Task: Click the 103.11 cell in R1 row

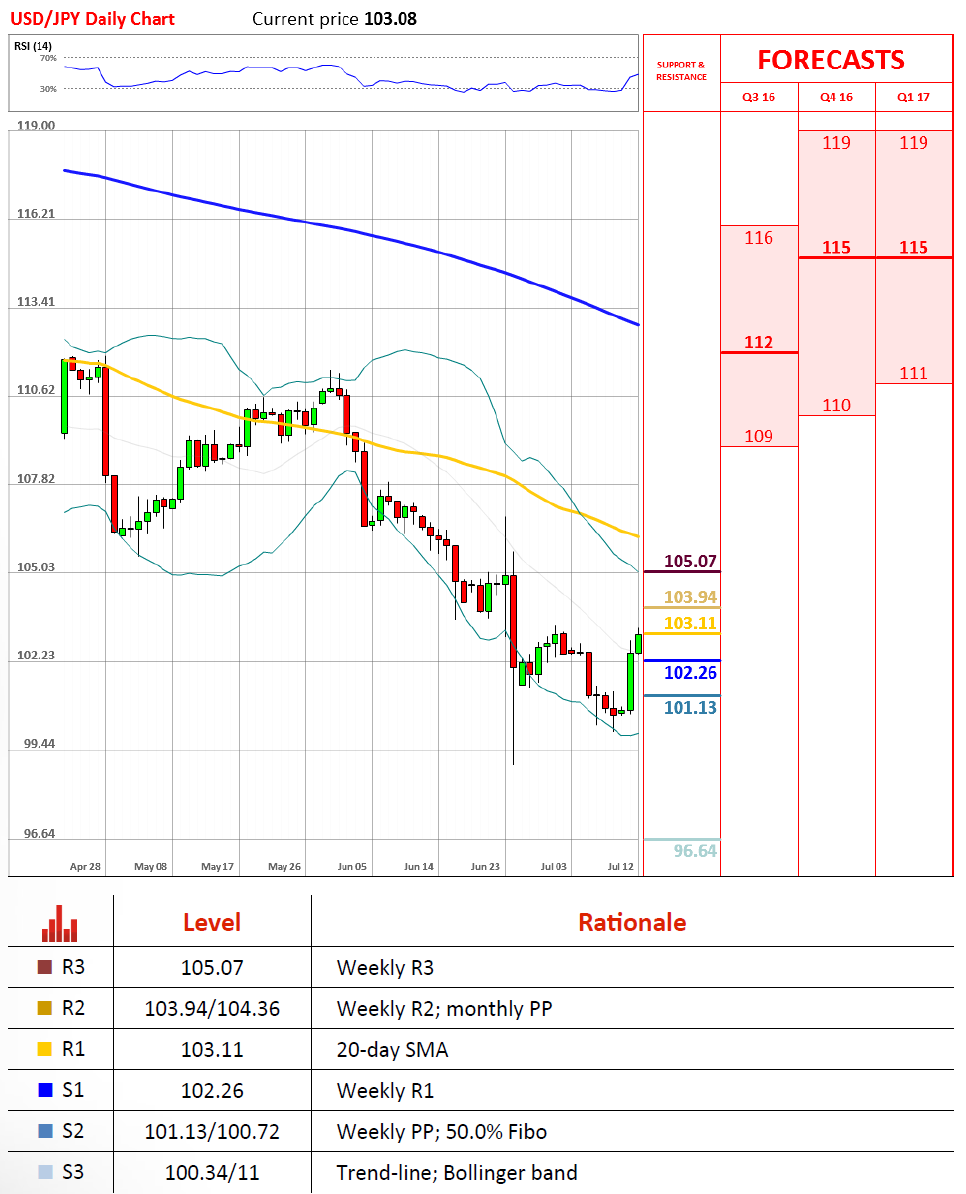Action: point(212,1050)
